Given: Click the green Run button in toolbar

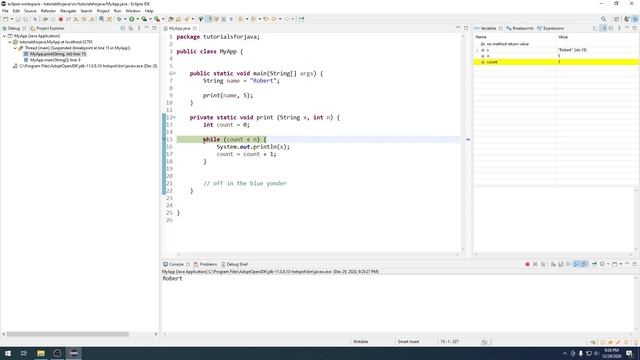Looking at the screenshot, I should 131,19.
